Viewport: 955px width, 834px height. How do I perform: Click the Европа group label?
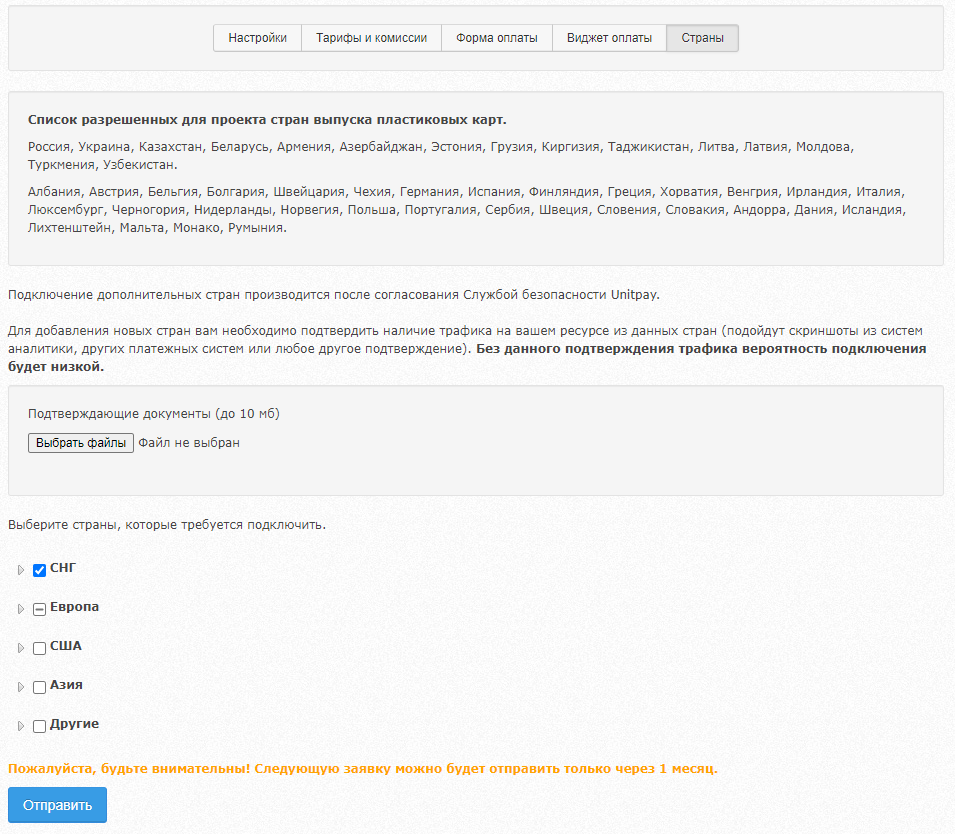tap(74, 607)
